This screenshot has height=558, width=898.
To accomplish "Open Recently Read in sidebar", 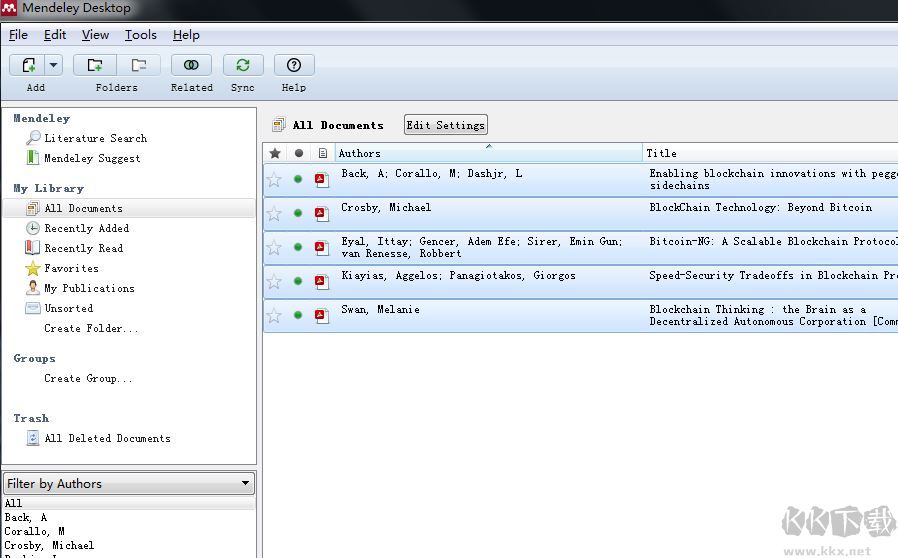I will coord(84,248).
